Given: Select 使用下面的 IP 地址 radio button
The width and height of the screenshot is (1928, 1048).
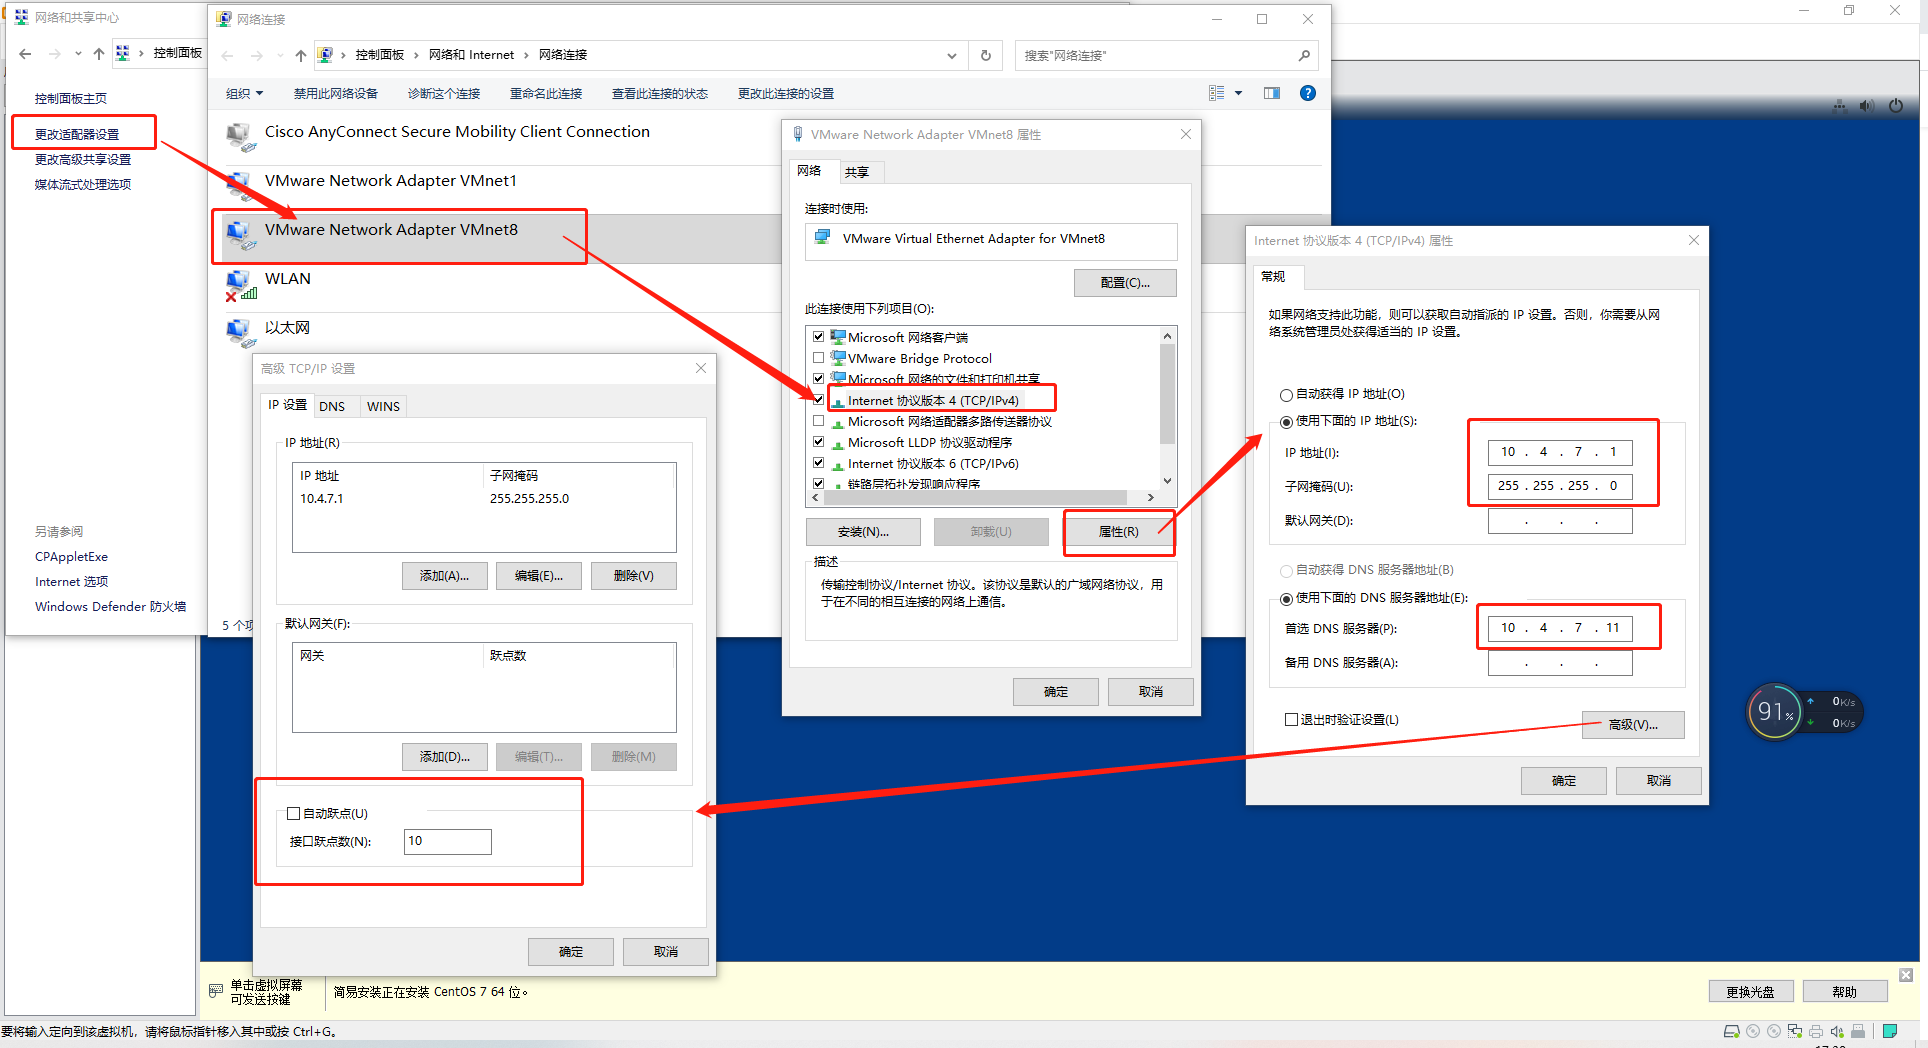Looking at the screenshot, I should [x=1286, y=422].
